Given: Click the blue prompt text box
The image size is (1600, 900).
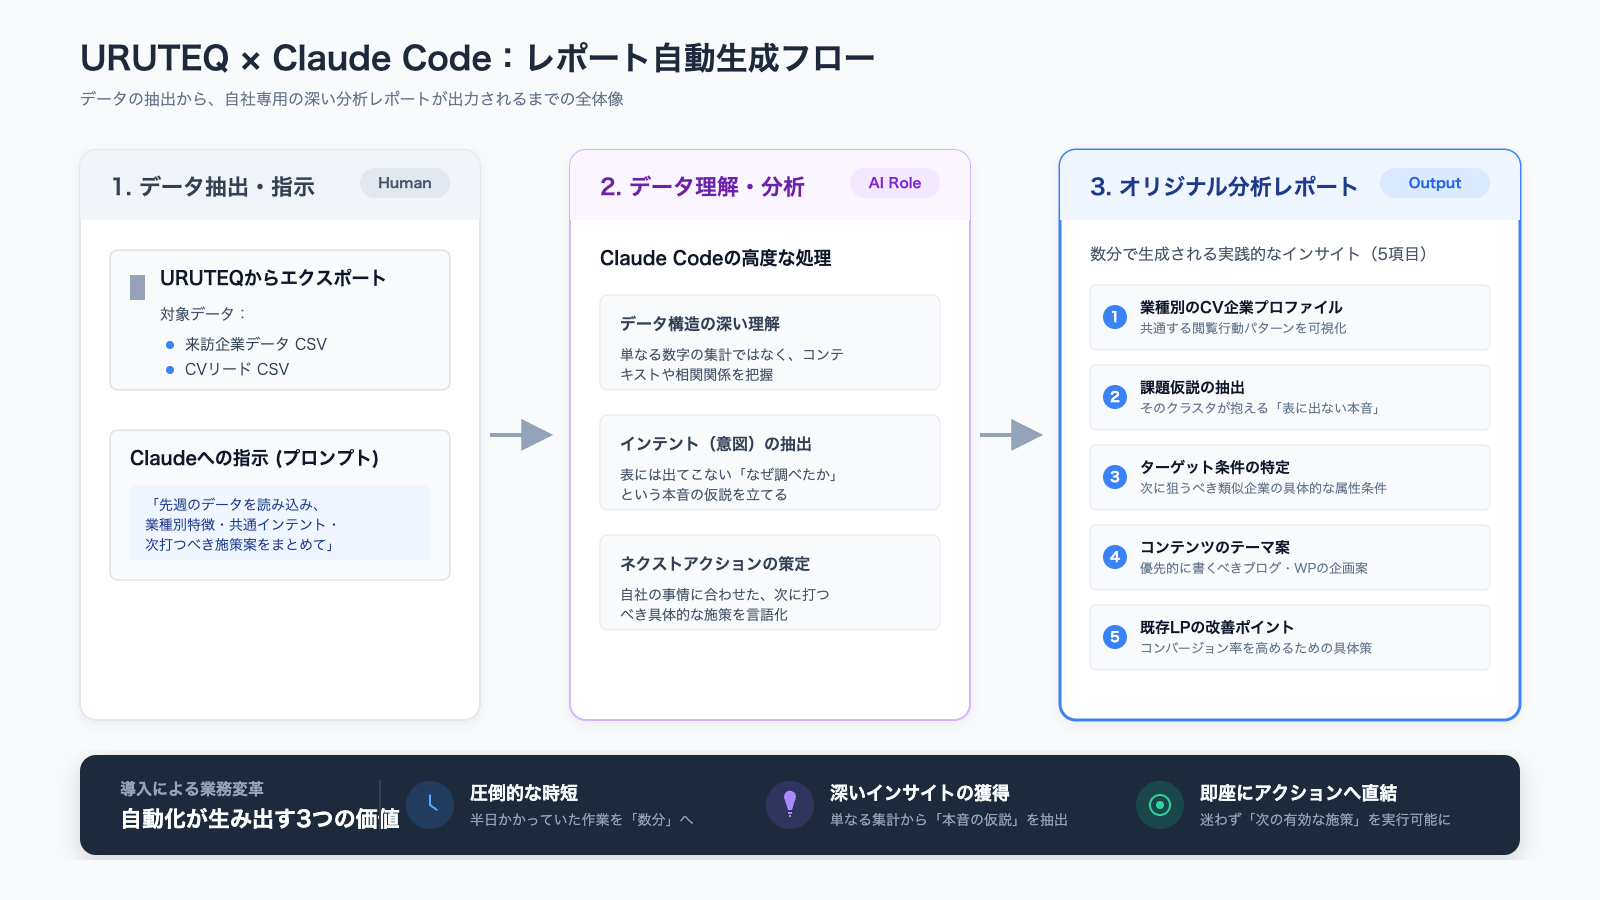Looking at the screenshot, I should click(280, 523).
